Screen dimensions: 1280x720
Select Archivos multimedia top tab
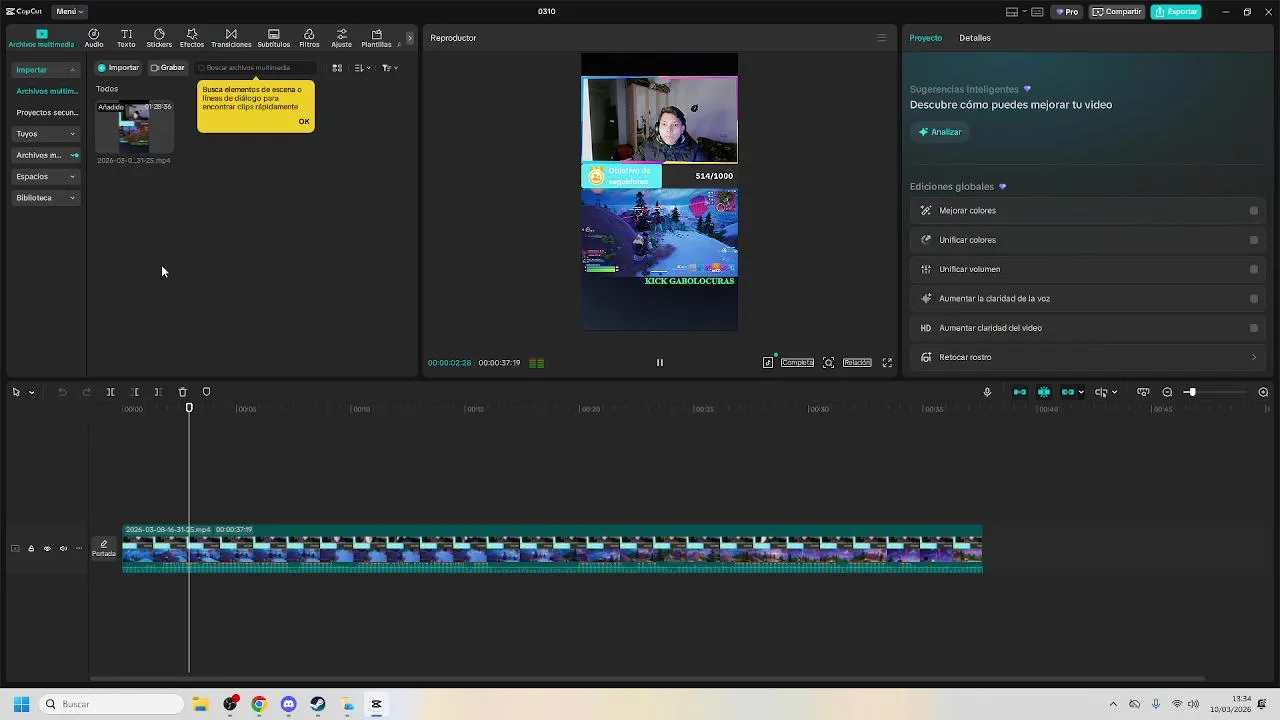click(41, 38)
